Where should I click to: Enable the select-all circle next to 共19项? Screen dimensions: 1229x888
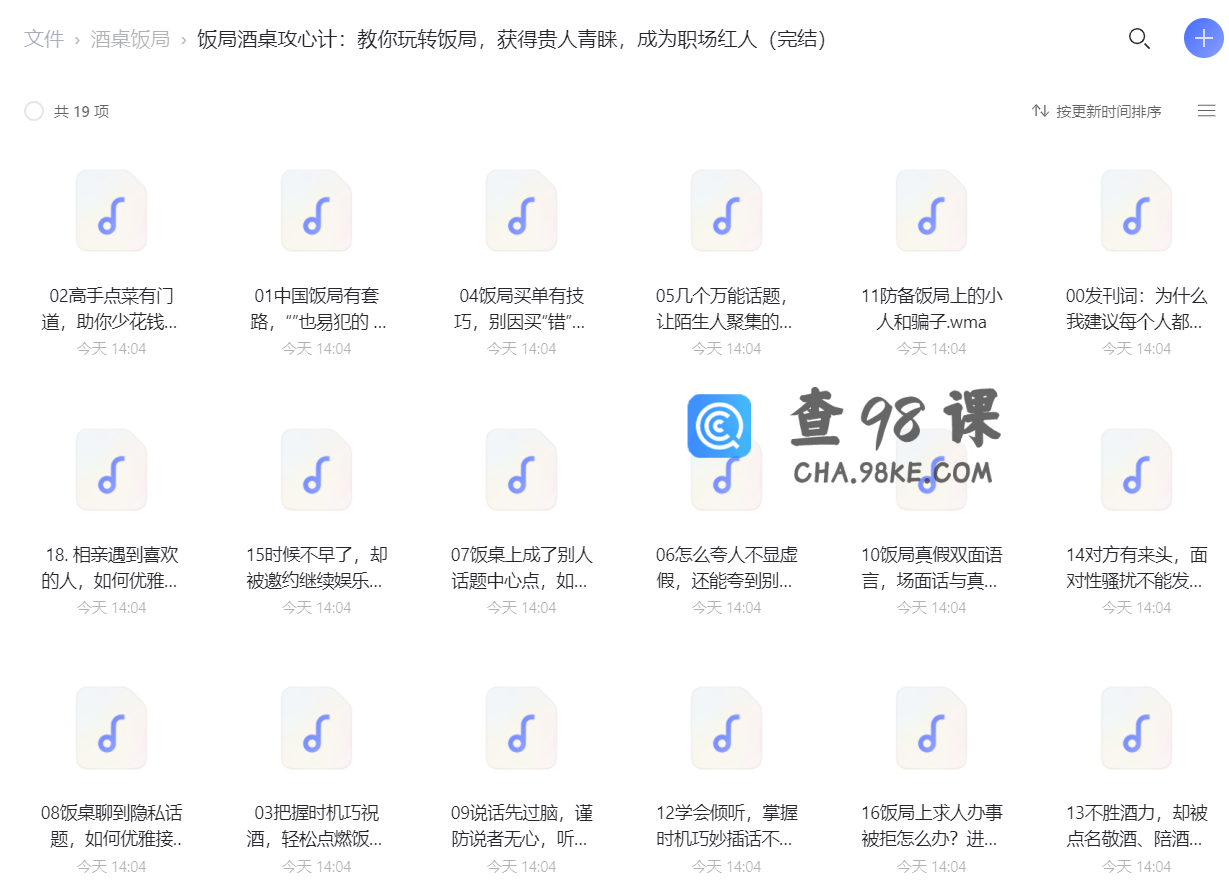(x=33, y=112)
